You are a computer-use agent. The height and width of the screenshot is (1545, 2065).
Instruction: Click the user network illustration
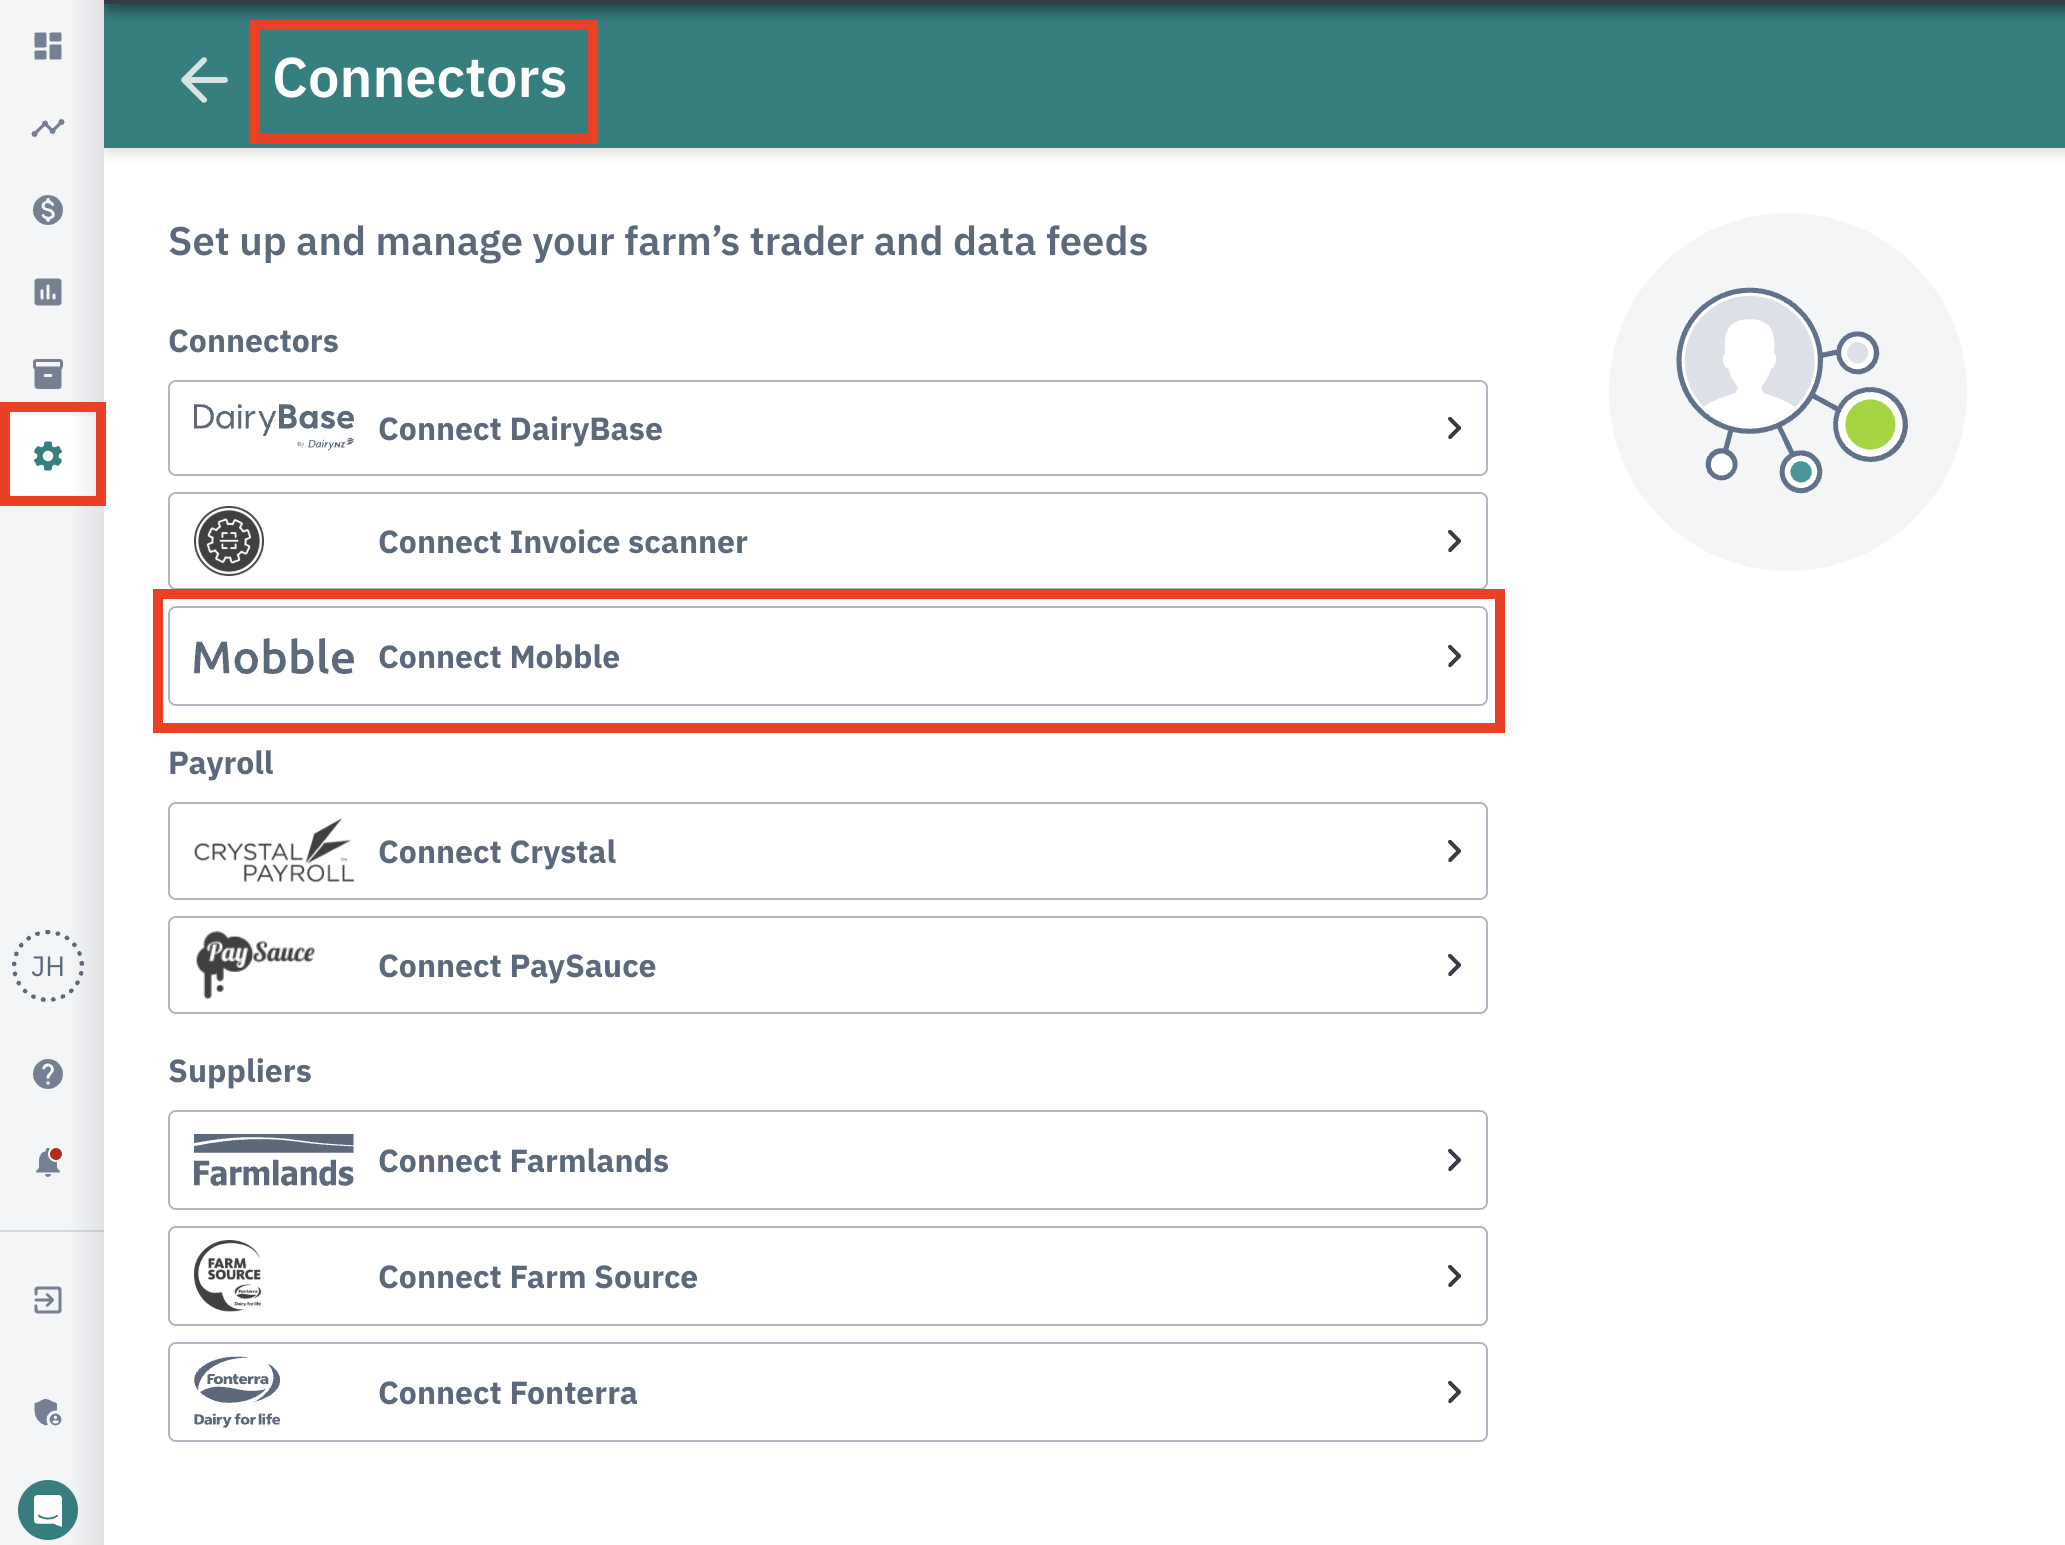point(1788,392)
